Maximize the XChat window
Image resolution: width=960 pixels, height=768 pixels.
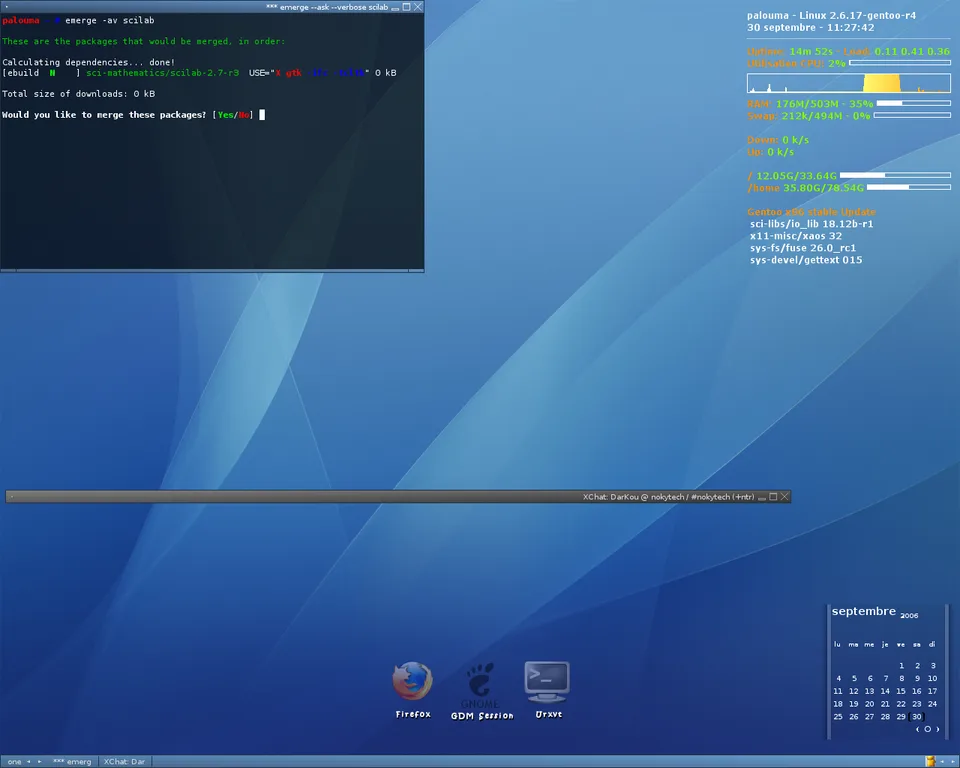[773, 497]
